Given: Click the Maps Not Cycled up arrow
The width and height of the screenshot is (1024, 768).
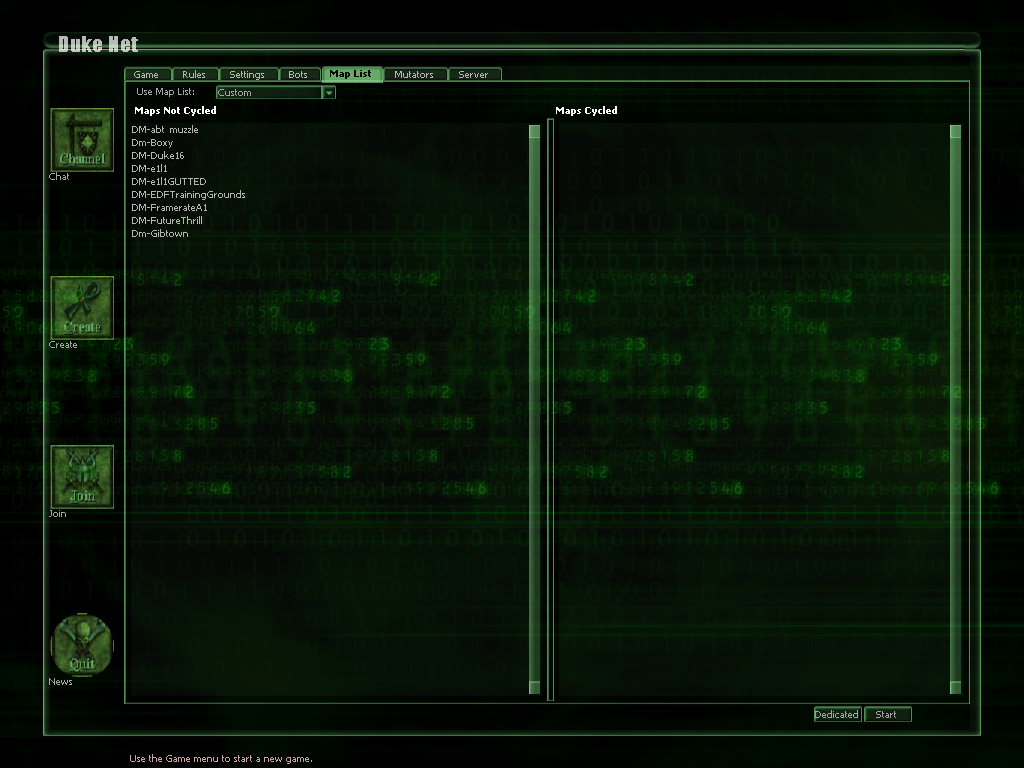Looking at the screenshot, I should coord(534,132).
